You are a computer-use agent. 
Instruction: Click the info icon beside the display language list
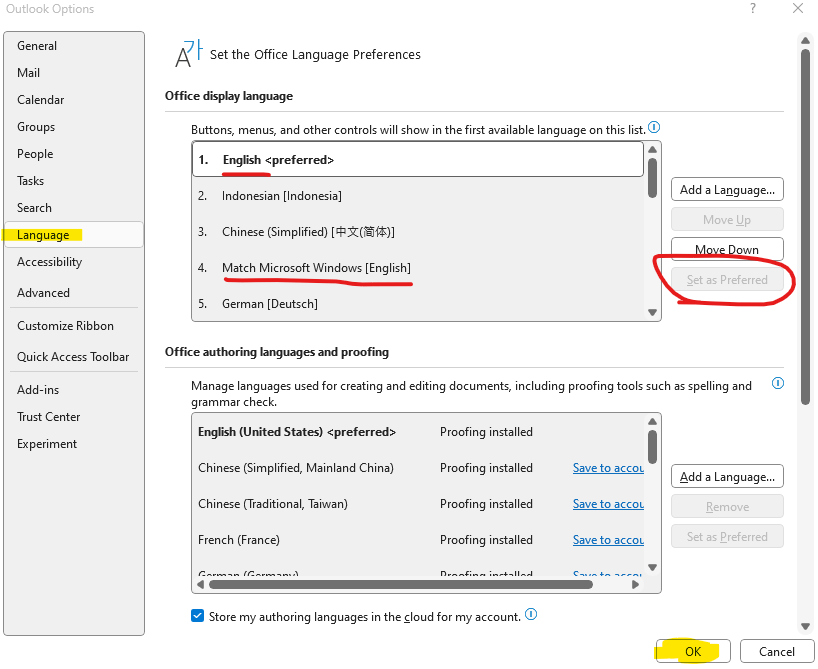click(x=653, y=128)
